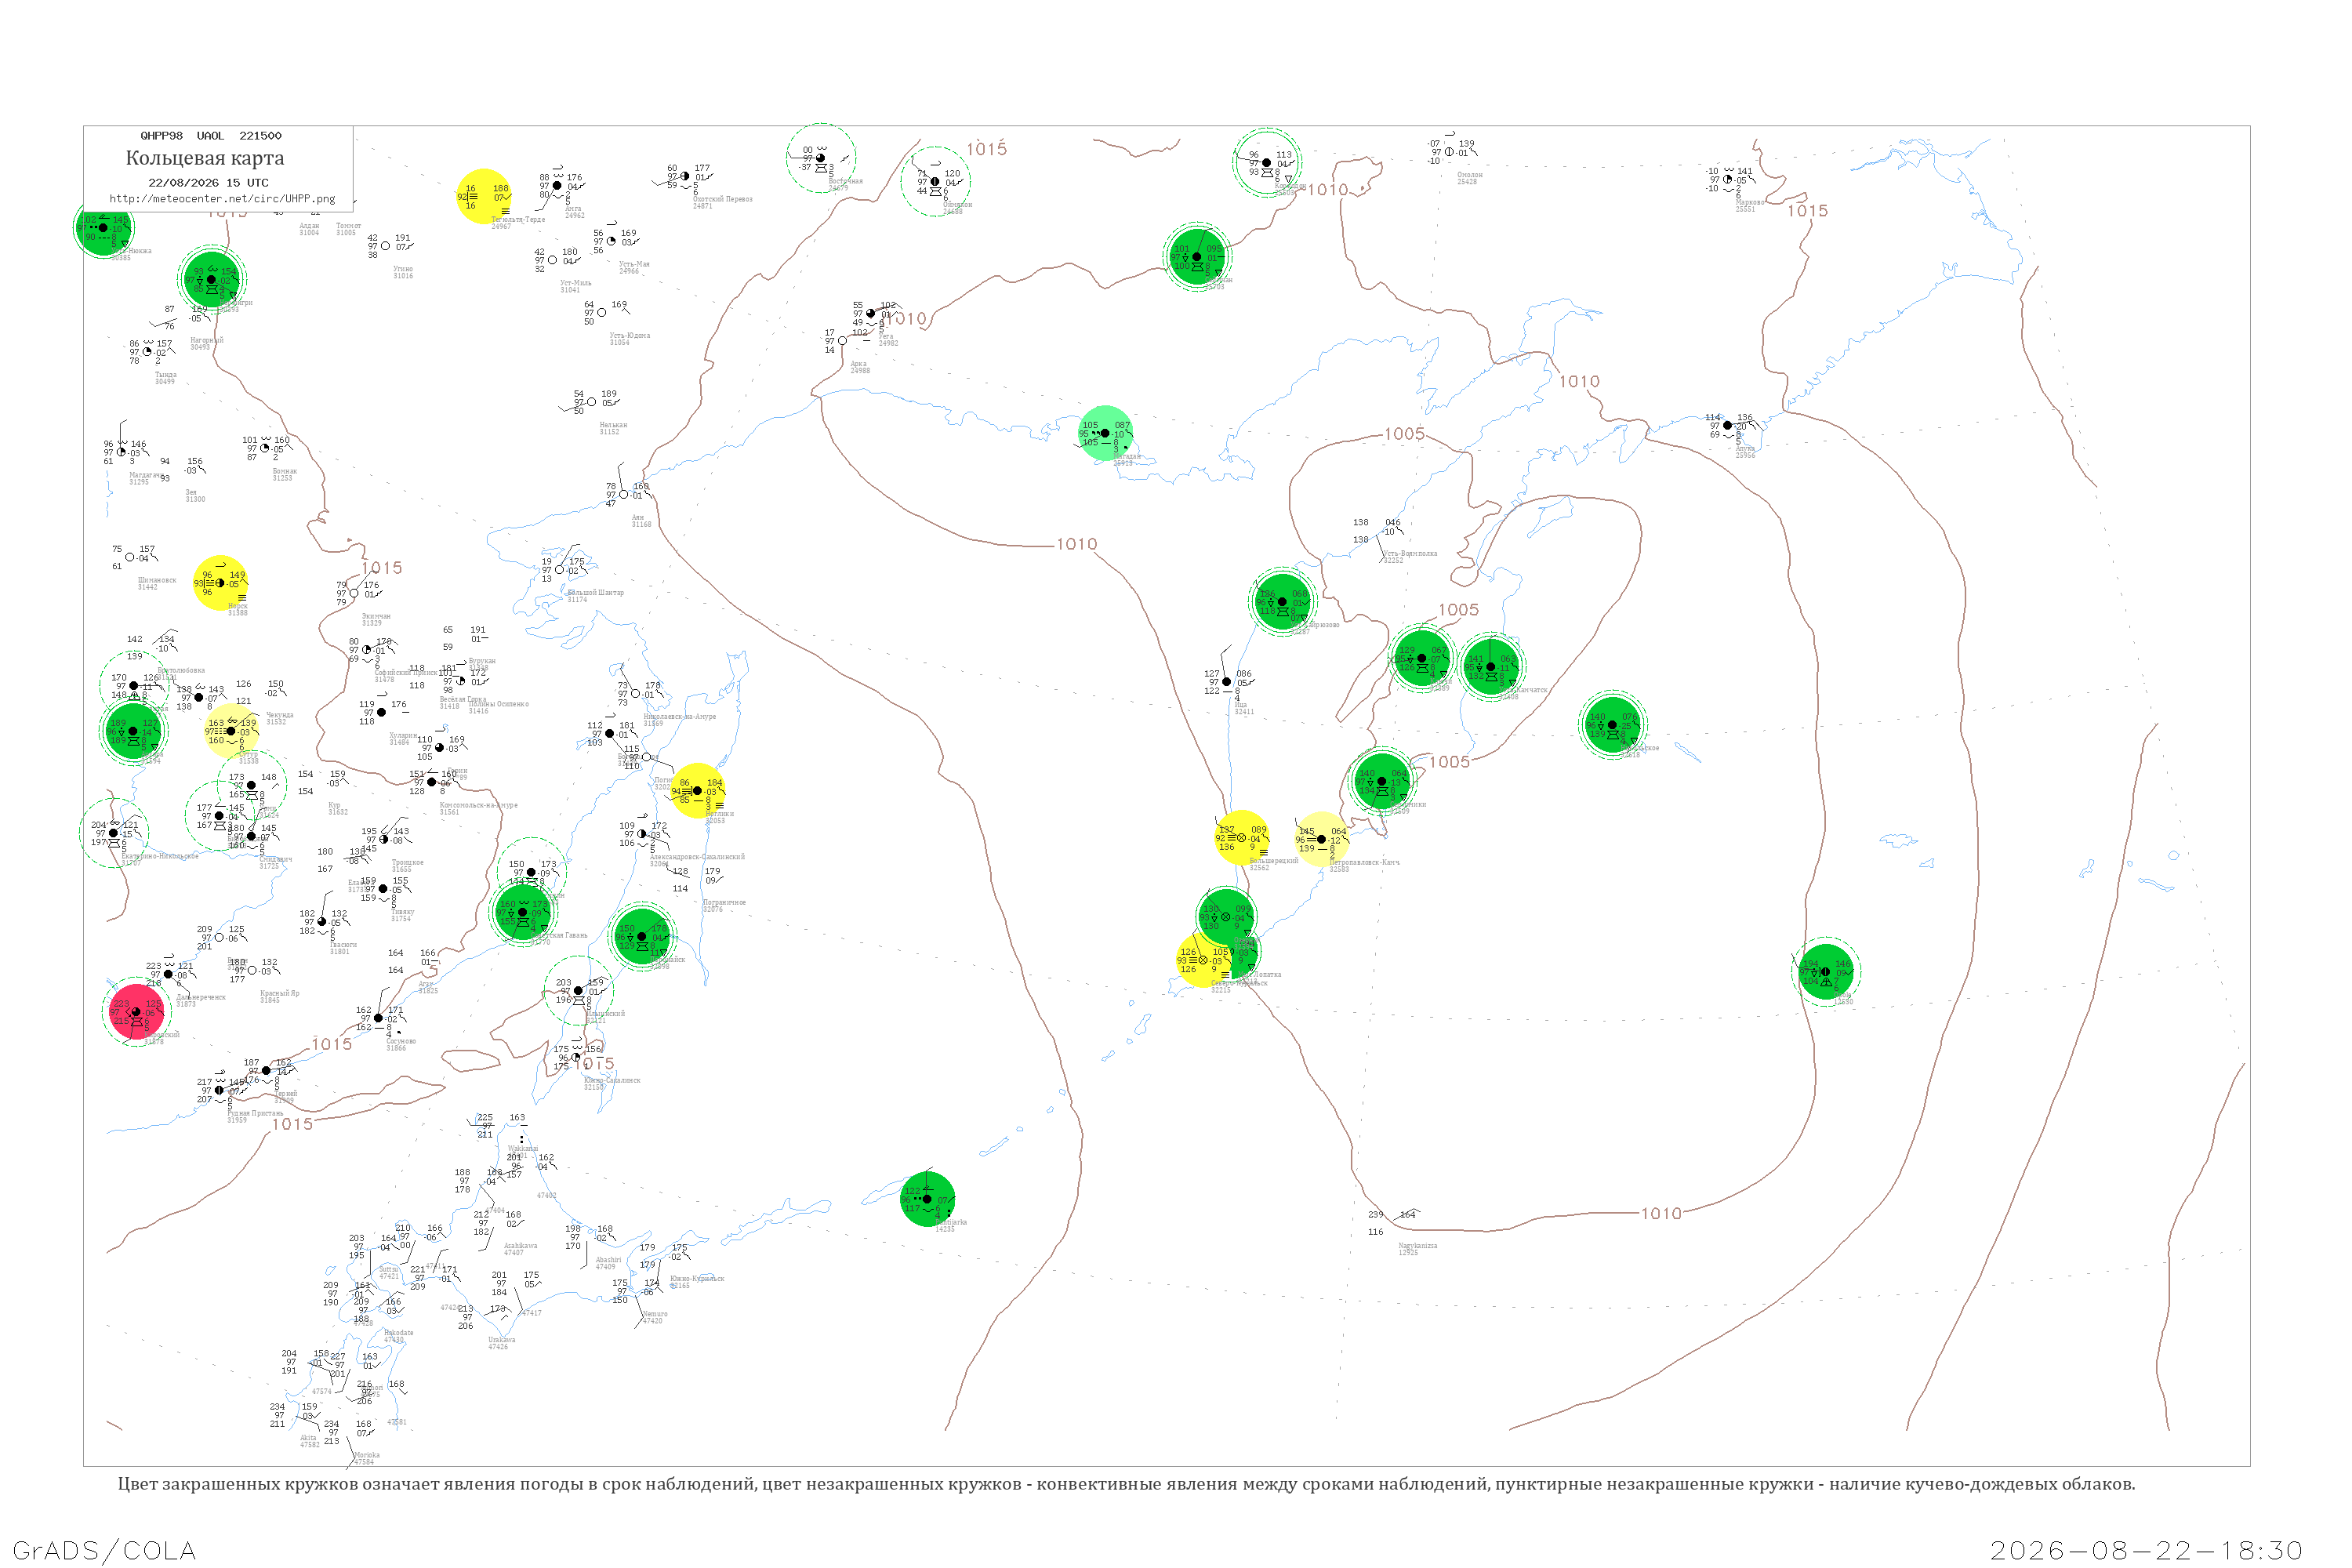Click the Кольцевая карта map title
This screenshot has height=1568, width=2352.
tap(205, 158)
